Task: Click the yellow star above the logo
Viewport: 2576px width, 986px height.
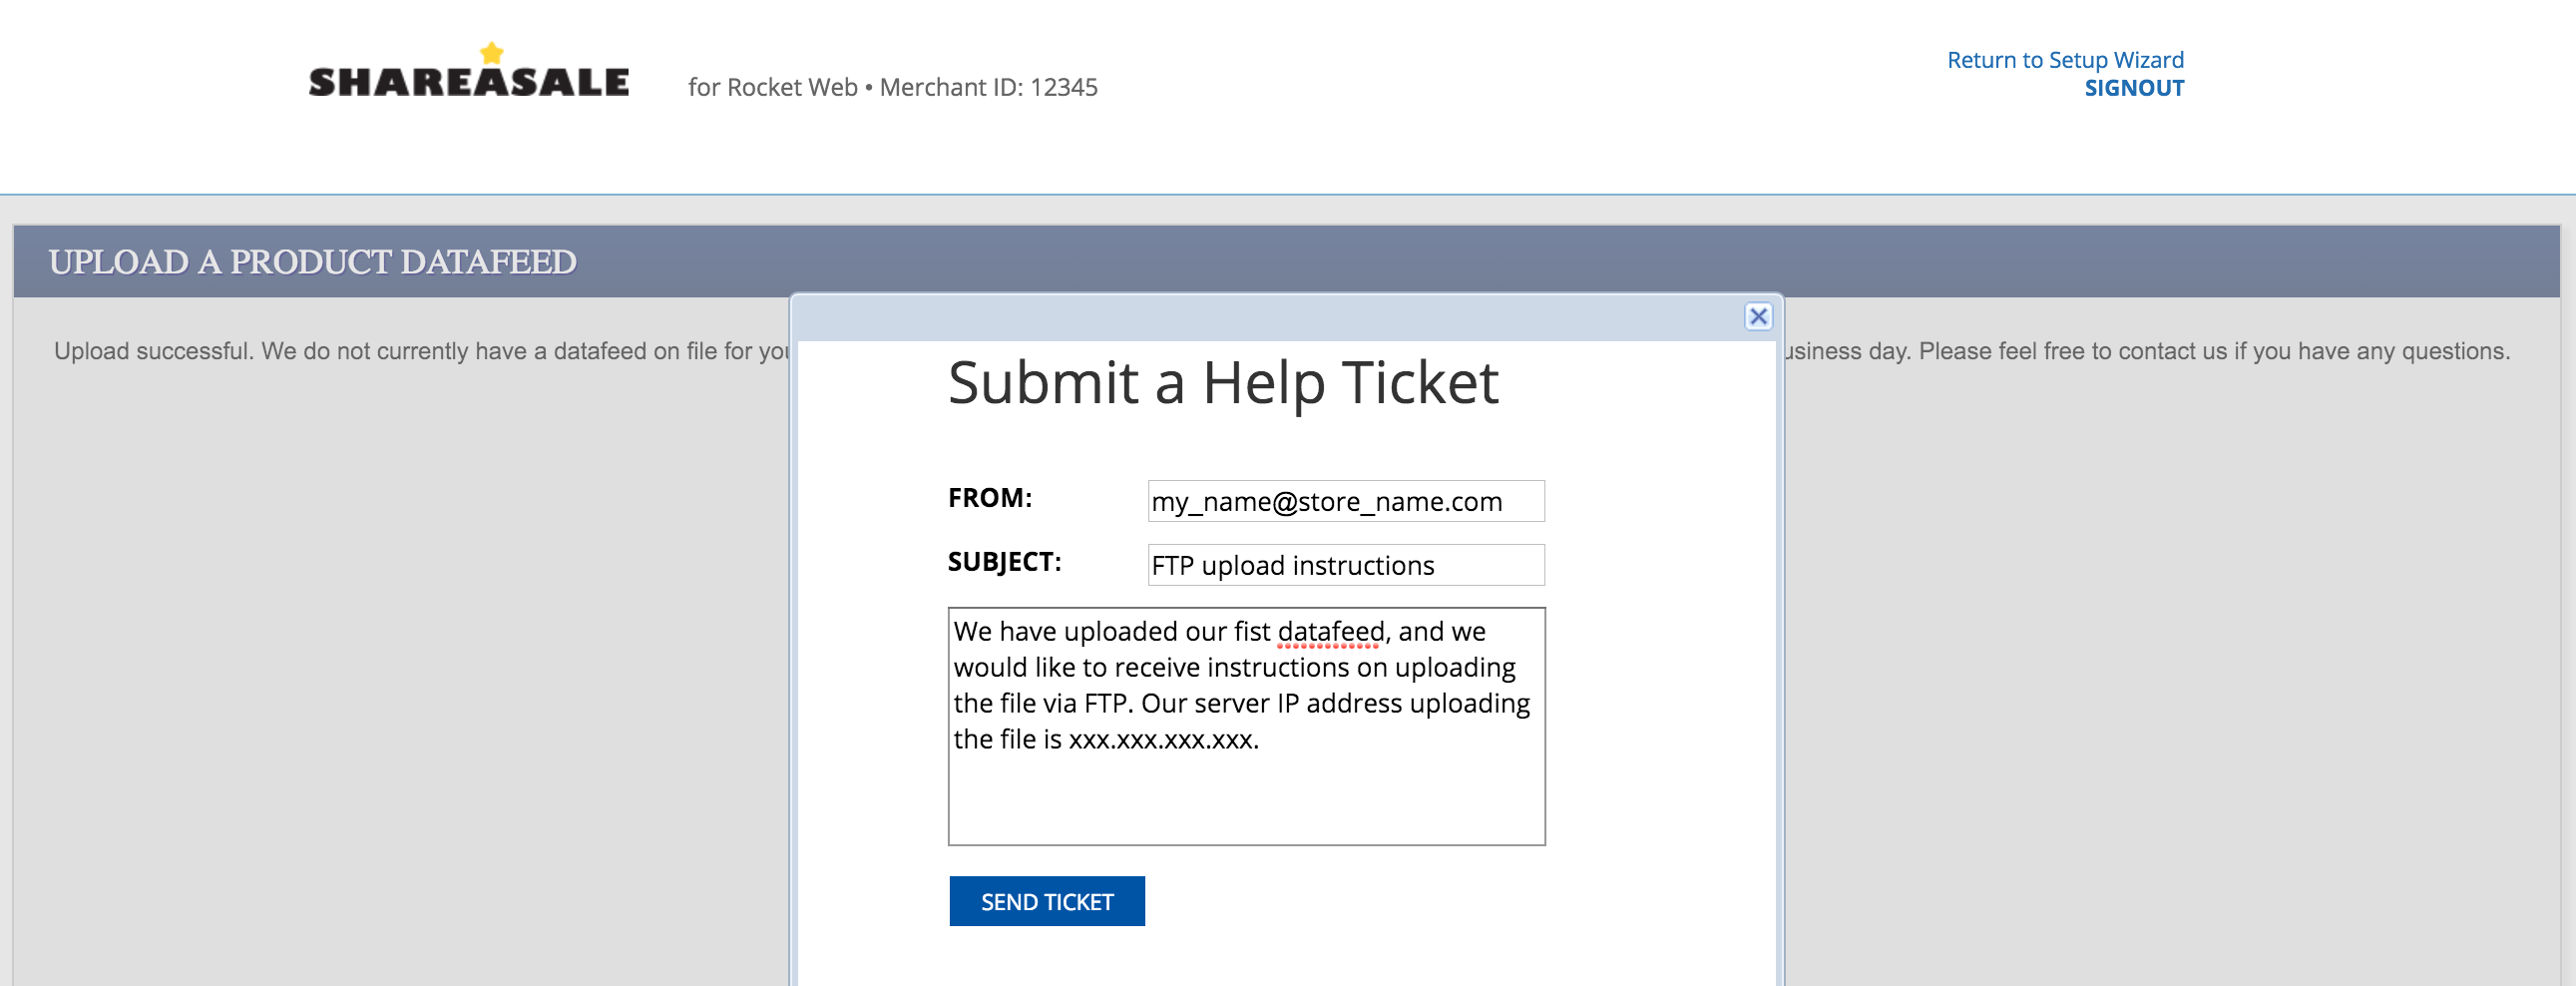Action: pyautogui.click(x=491, y=52)
